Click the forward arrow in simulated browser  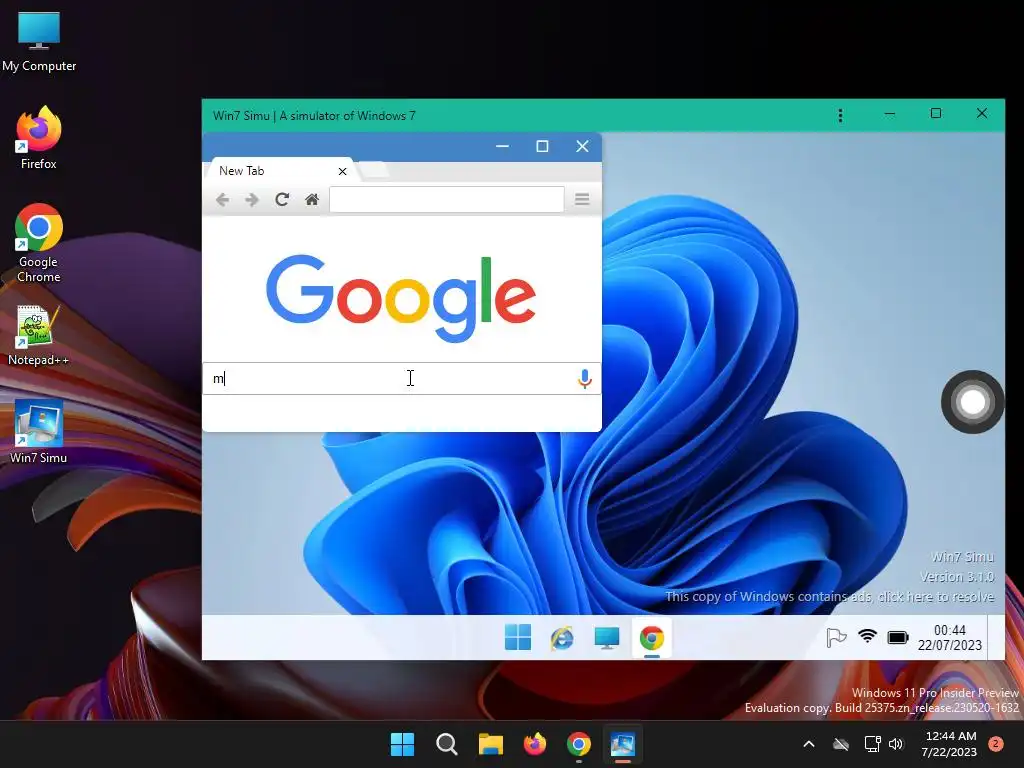(x=251, y=199)
